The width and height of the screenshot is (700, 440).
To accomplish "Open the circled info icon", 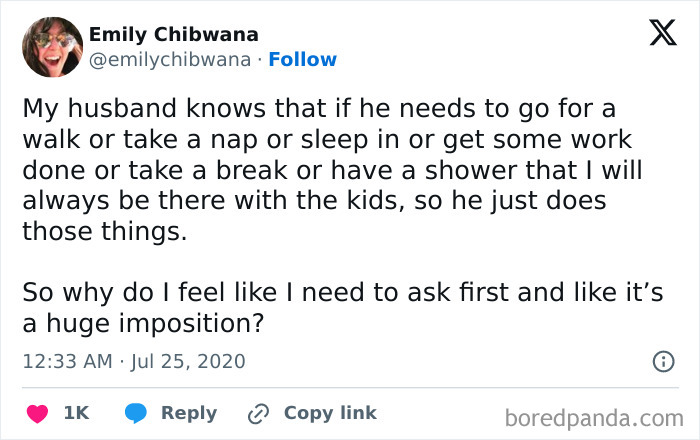I will coord(662,361).
